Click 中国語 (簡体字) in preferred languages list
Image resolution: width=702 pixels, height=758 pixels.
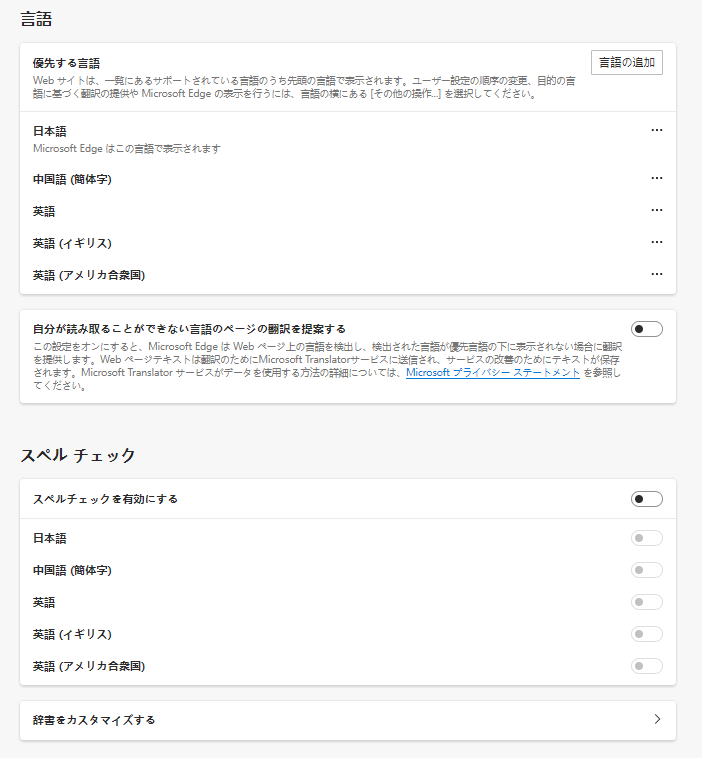coord(72,179)
